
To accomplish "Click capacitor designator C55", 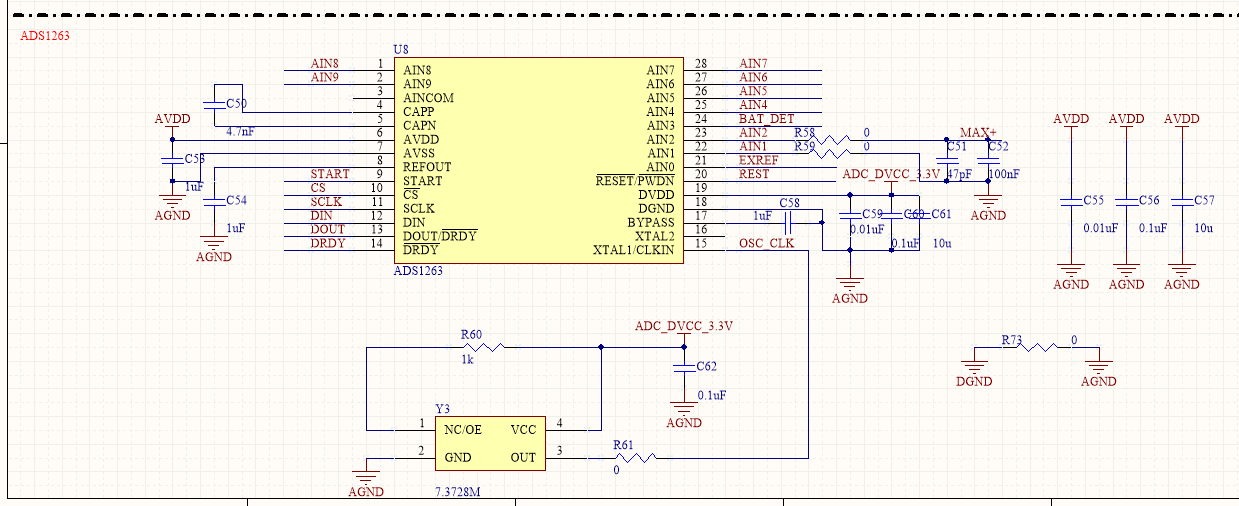I will tap(1093, 200).
